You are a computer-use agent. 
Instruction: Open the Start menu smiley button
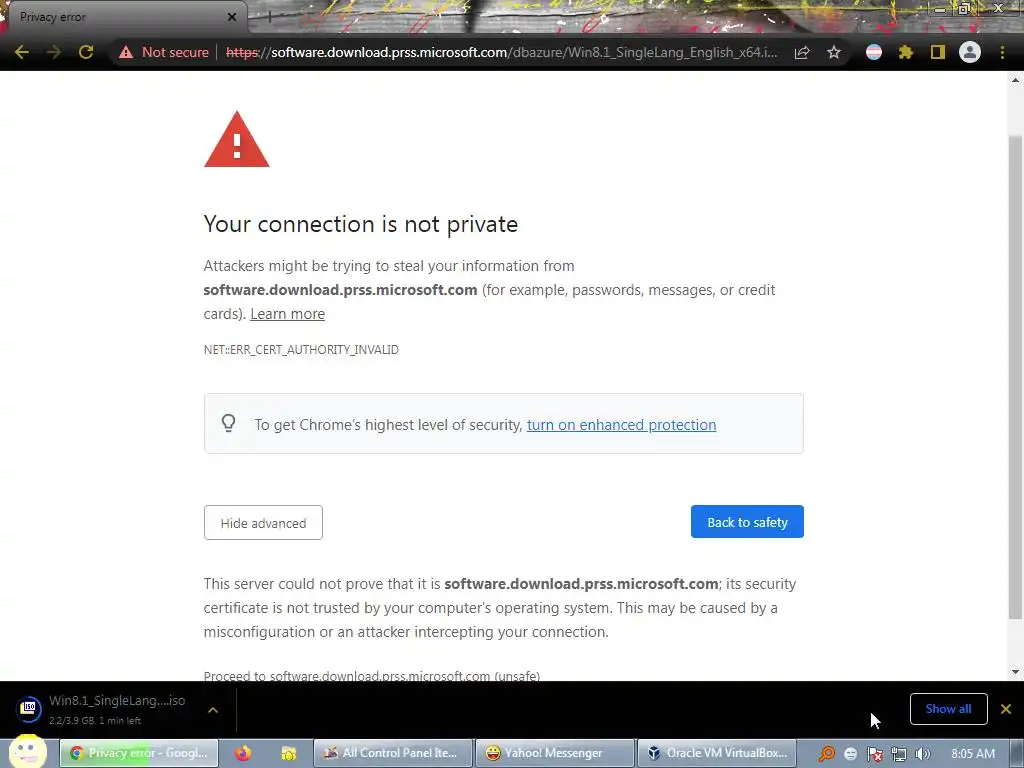(x=28, y=752)
